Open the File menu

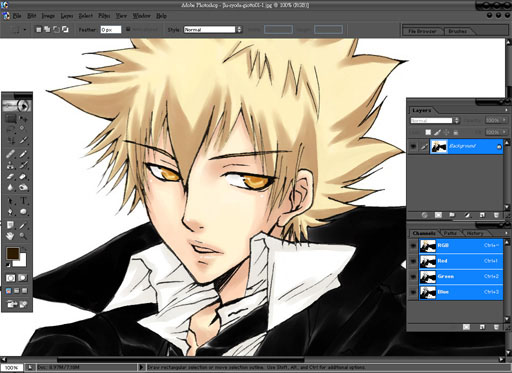[x=17, y=16]
